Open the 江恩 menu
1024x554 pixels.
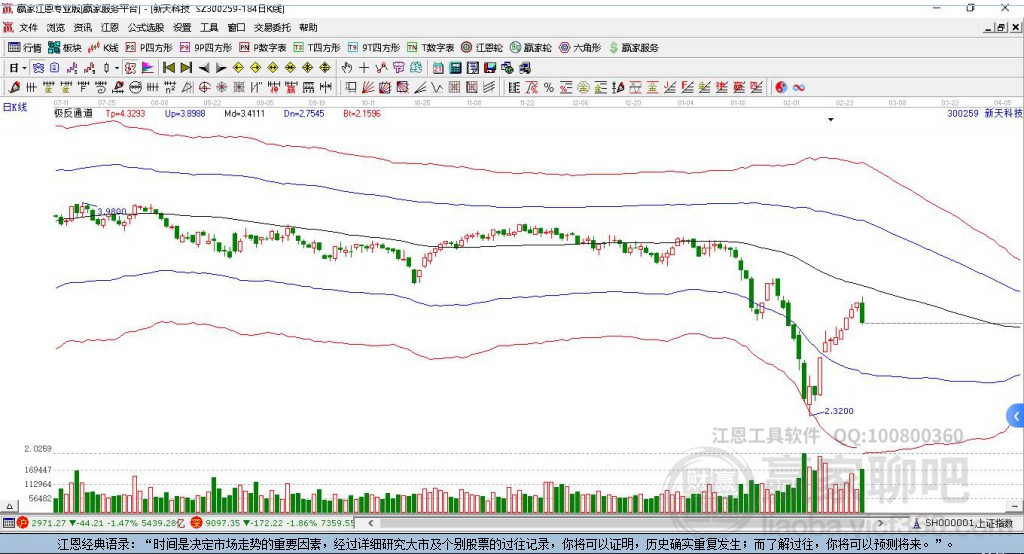point(110,27)
